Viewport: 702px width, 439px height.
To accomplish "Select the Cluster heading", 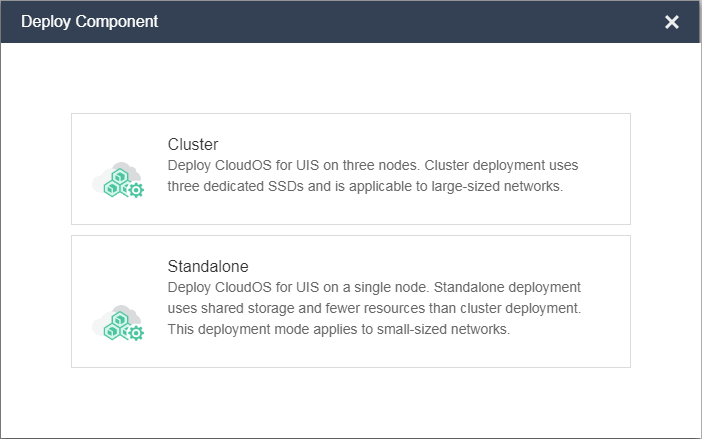I will [x=193, y=144].
